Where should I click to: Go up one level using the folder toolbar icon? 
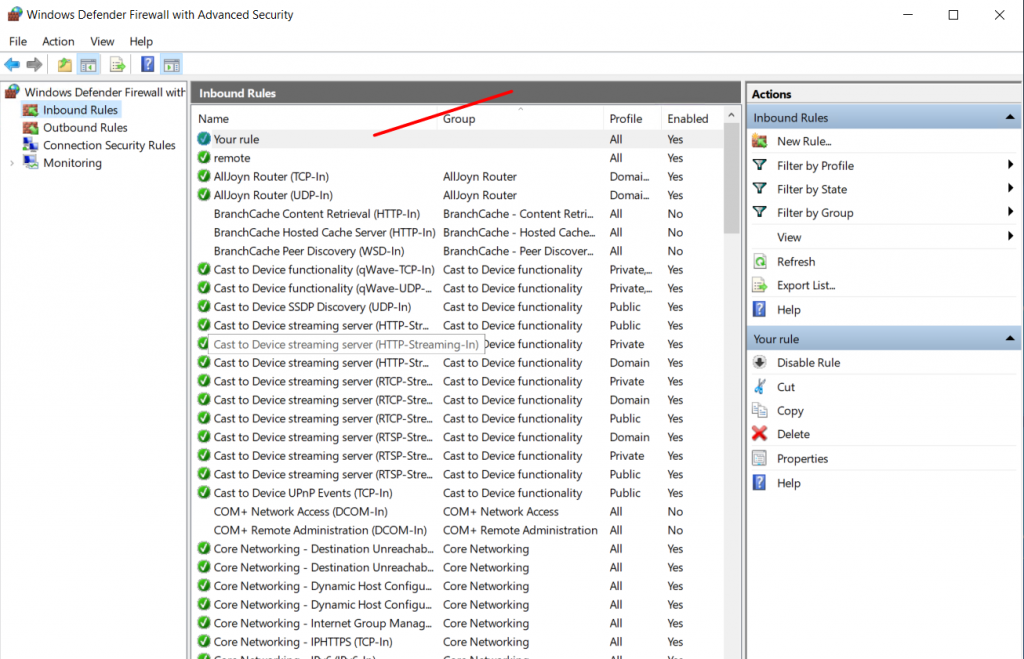pos(65,65)
